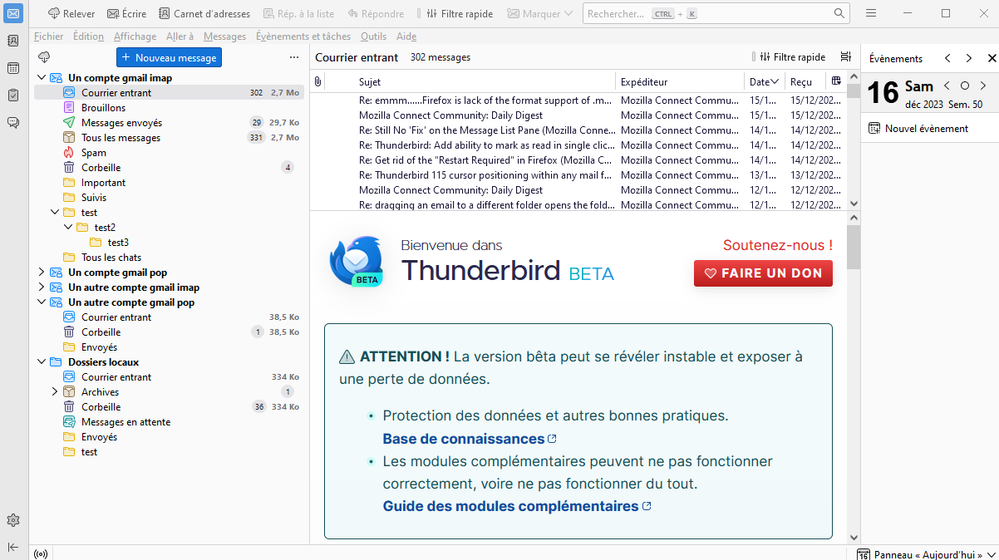
Task: Expand the Archives folder
Action: (x=55, y=392)
